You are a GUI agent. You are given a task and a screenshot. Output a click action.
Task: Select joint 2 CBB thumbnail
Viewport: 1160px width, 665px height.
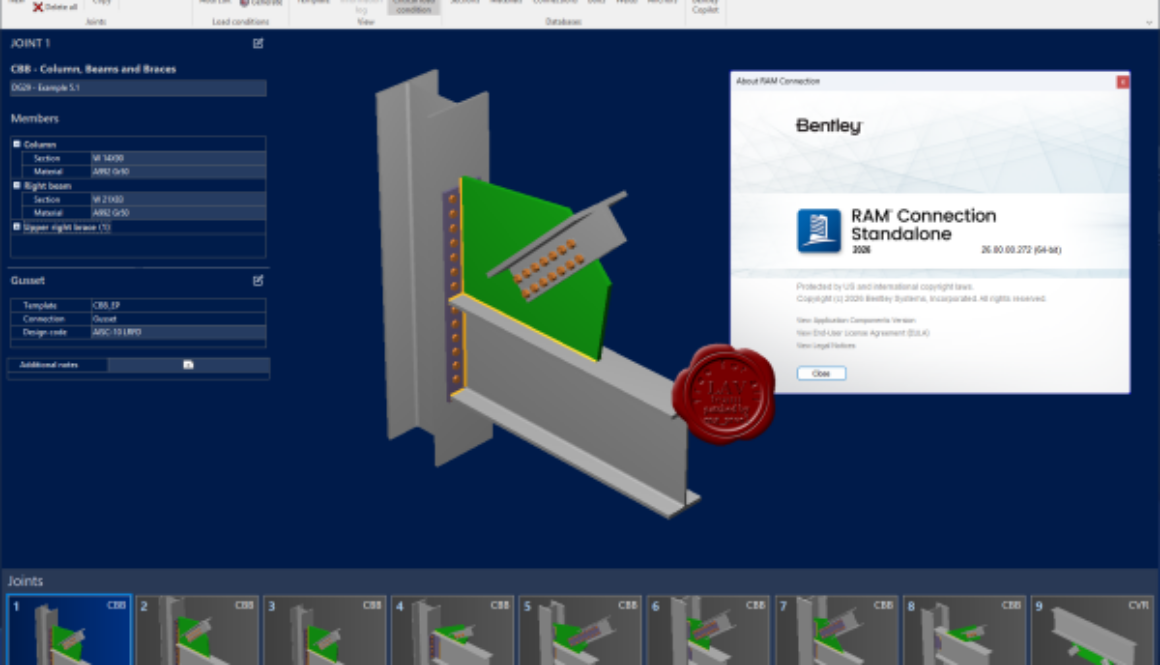coord(198,630)
